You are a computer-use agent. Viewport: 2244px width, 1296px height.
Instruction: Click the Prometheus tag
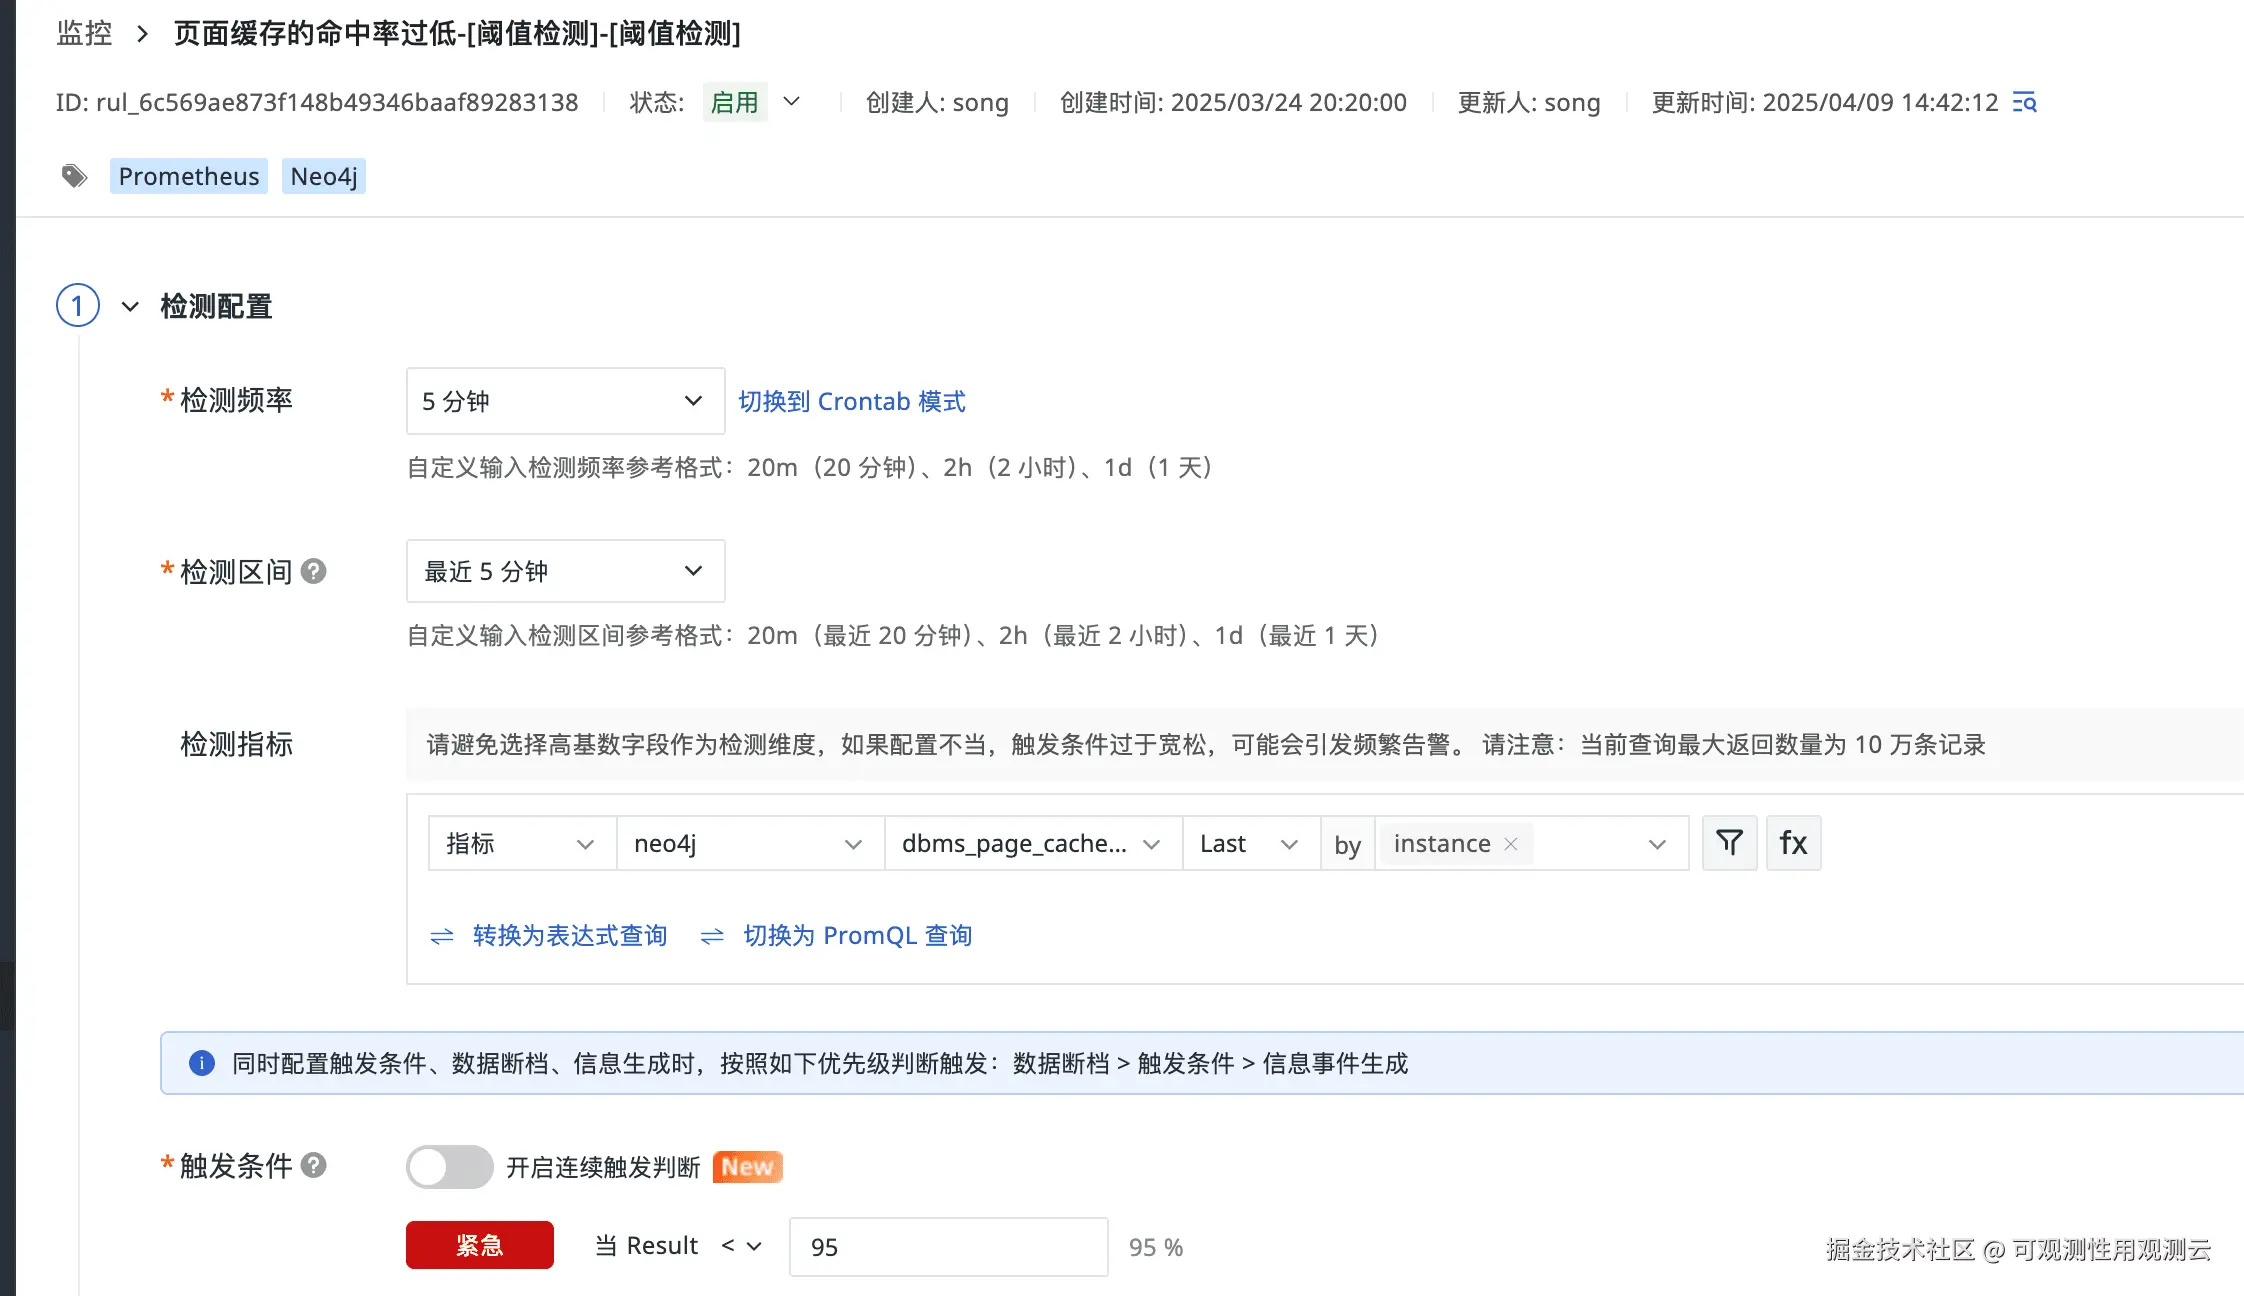(189, 176)
